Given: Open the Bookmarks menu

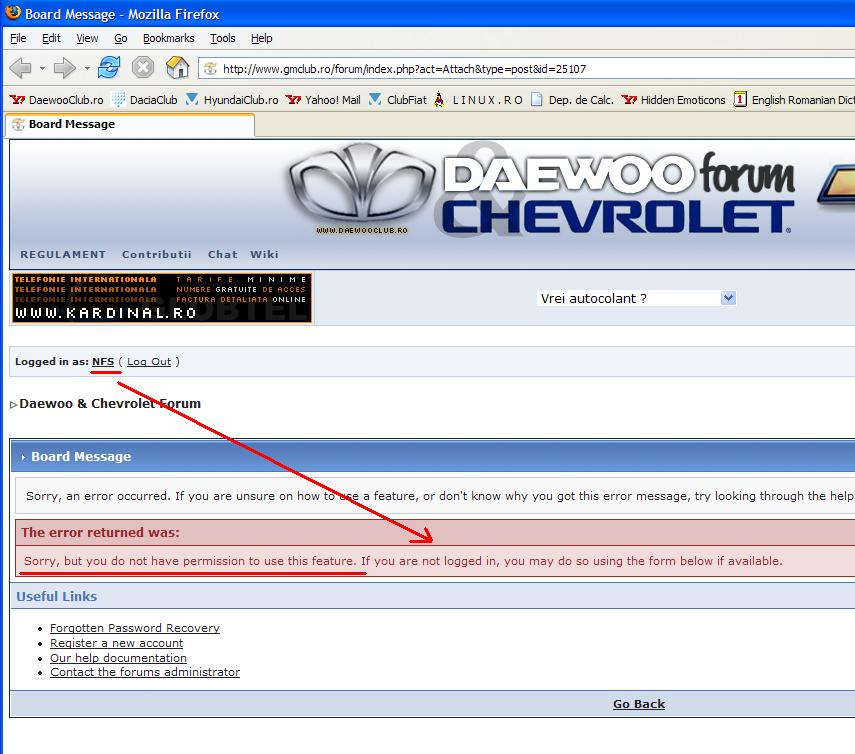Looking at the screenshot, I should click(168, 38).
